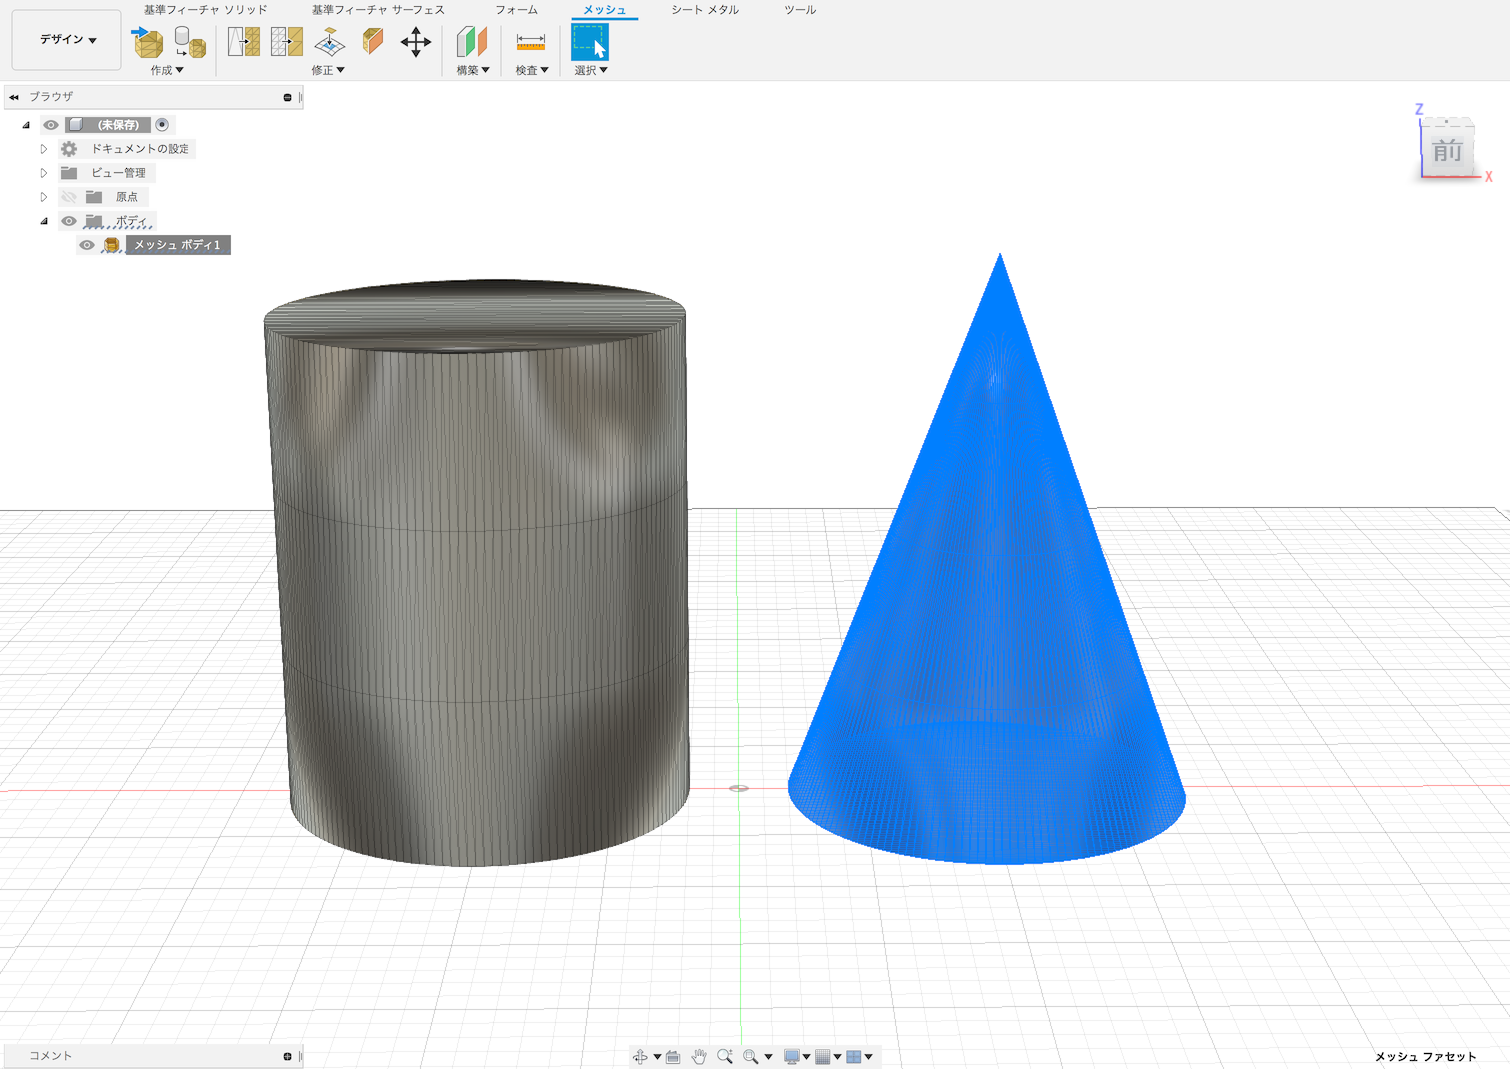
Task: Click the 前 face of the ViewCube
Action: coord(1447,151)
